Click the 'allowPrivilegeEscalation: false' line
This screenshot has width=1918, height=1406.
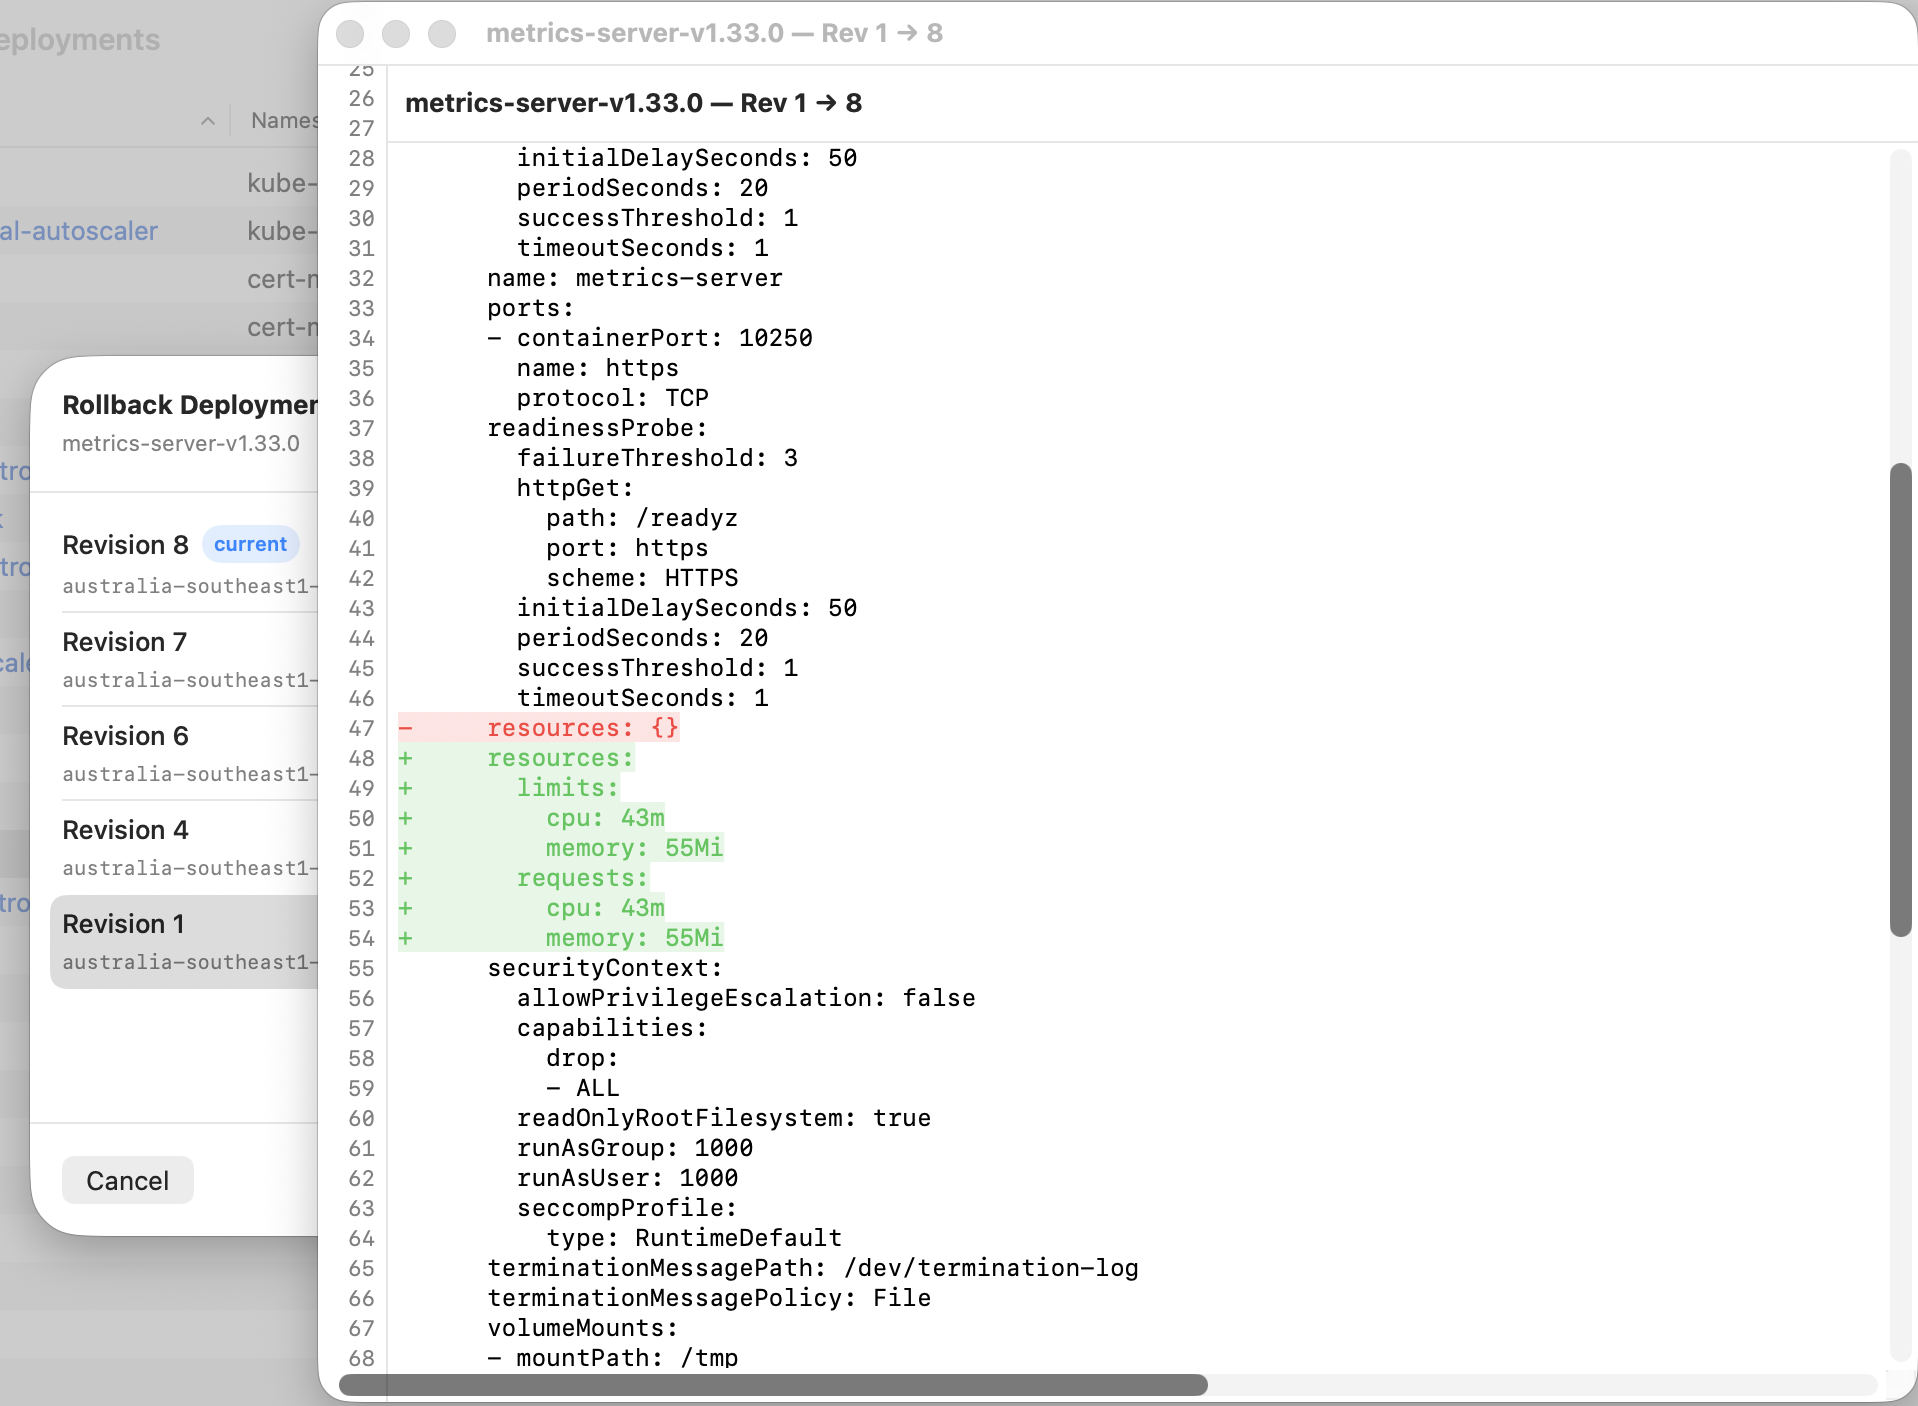[745, 998]
